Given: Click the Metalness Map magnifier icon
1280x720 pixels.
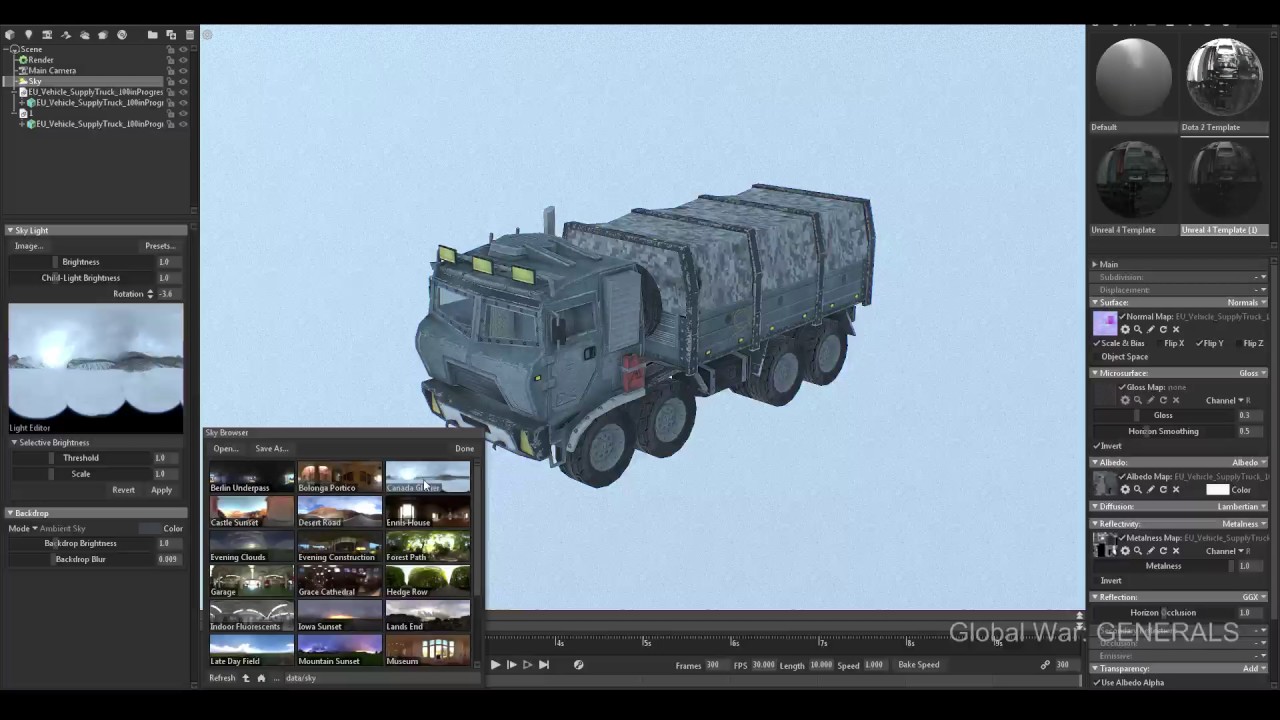Looking at the screenshot, I should pos(1137,551).
